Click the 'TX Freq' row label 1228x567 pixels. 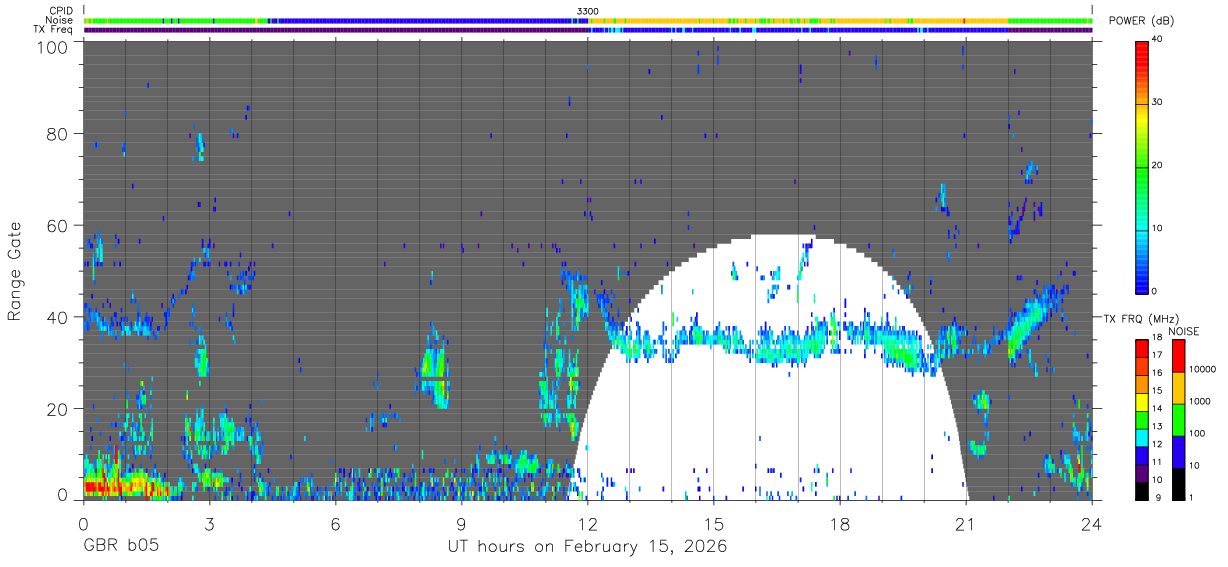tap(54, 30)
